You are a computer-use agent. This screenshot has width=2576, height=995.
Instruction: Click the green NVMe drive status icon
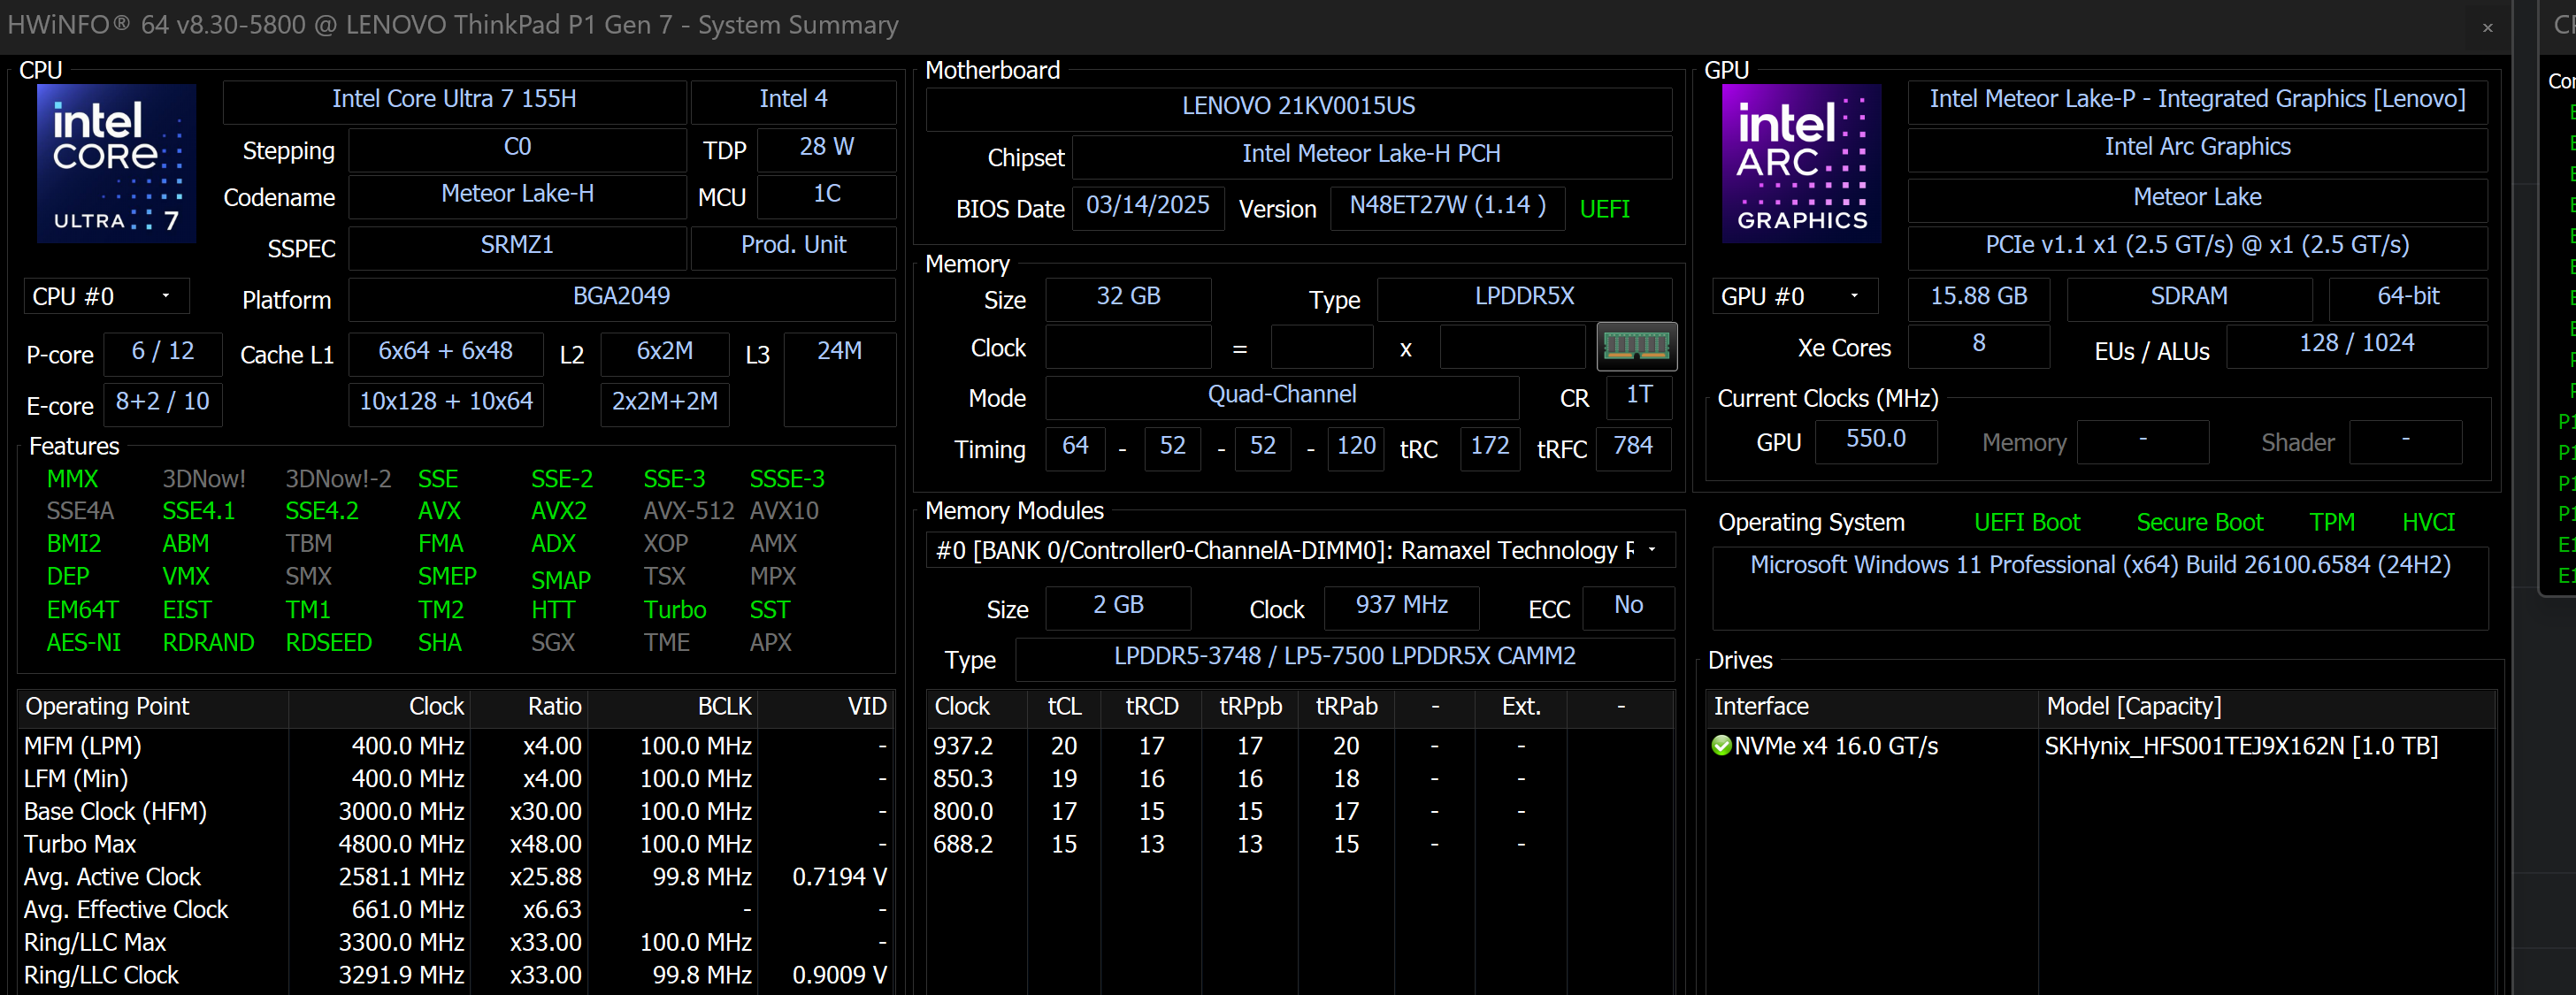(1721, 746)
